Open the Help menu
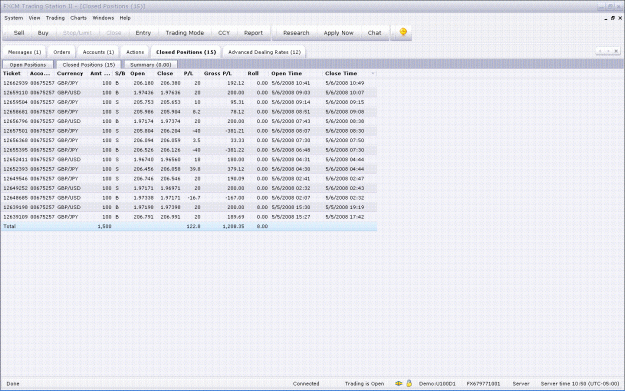Viewport: 625px width, 391px height. pyautogui.click(x=125, y=18)
